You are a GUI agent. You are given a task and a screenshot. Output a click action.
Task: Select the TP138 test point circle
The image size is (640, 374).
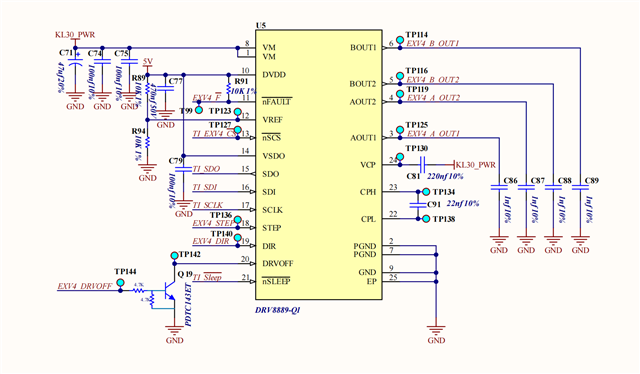426,219
